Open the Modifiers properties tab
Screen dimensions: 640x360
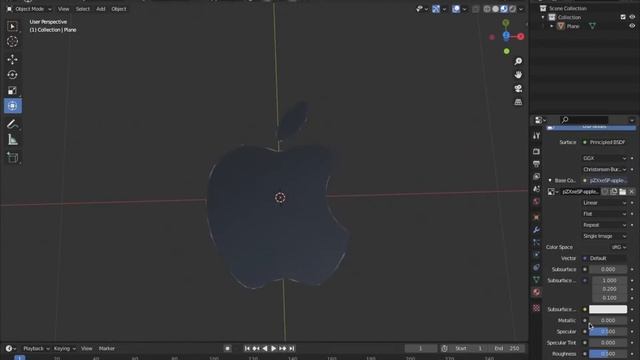pos(536,230)
